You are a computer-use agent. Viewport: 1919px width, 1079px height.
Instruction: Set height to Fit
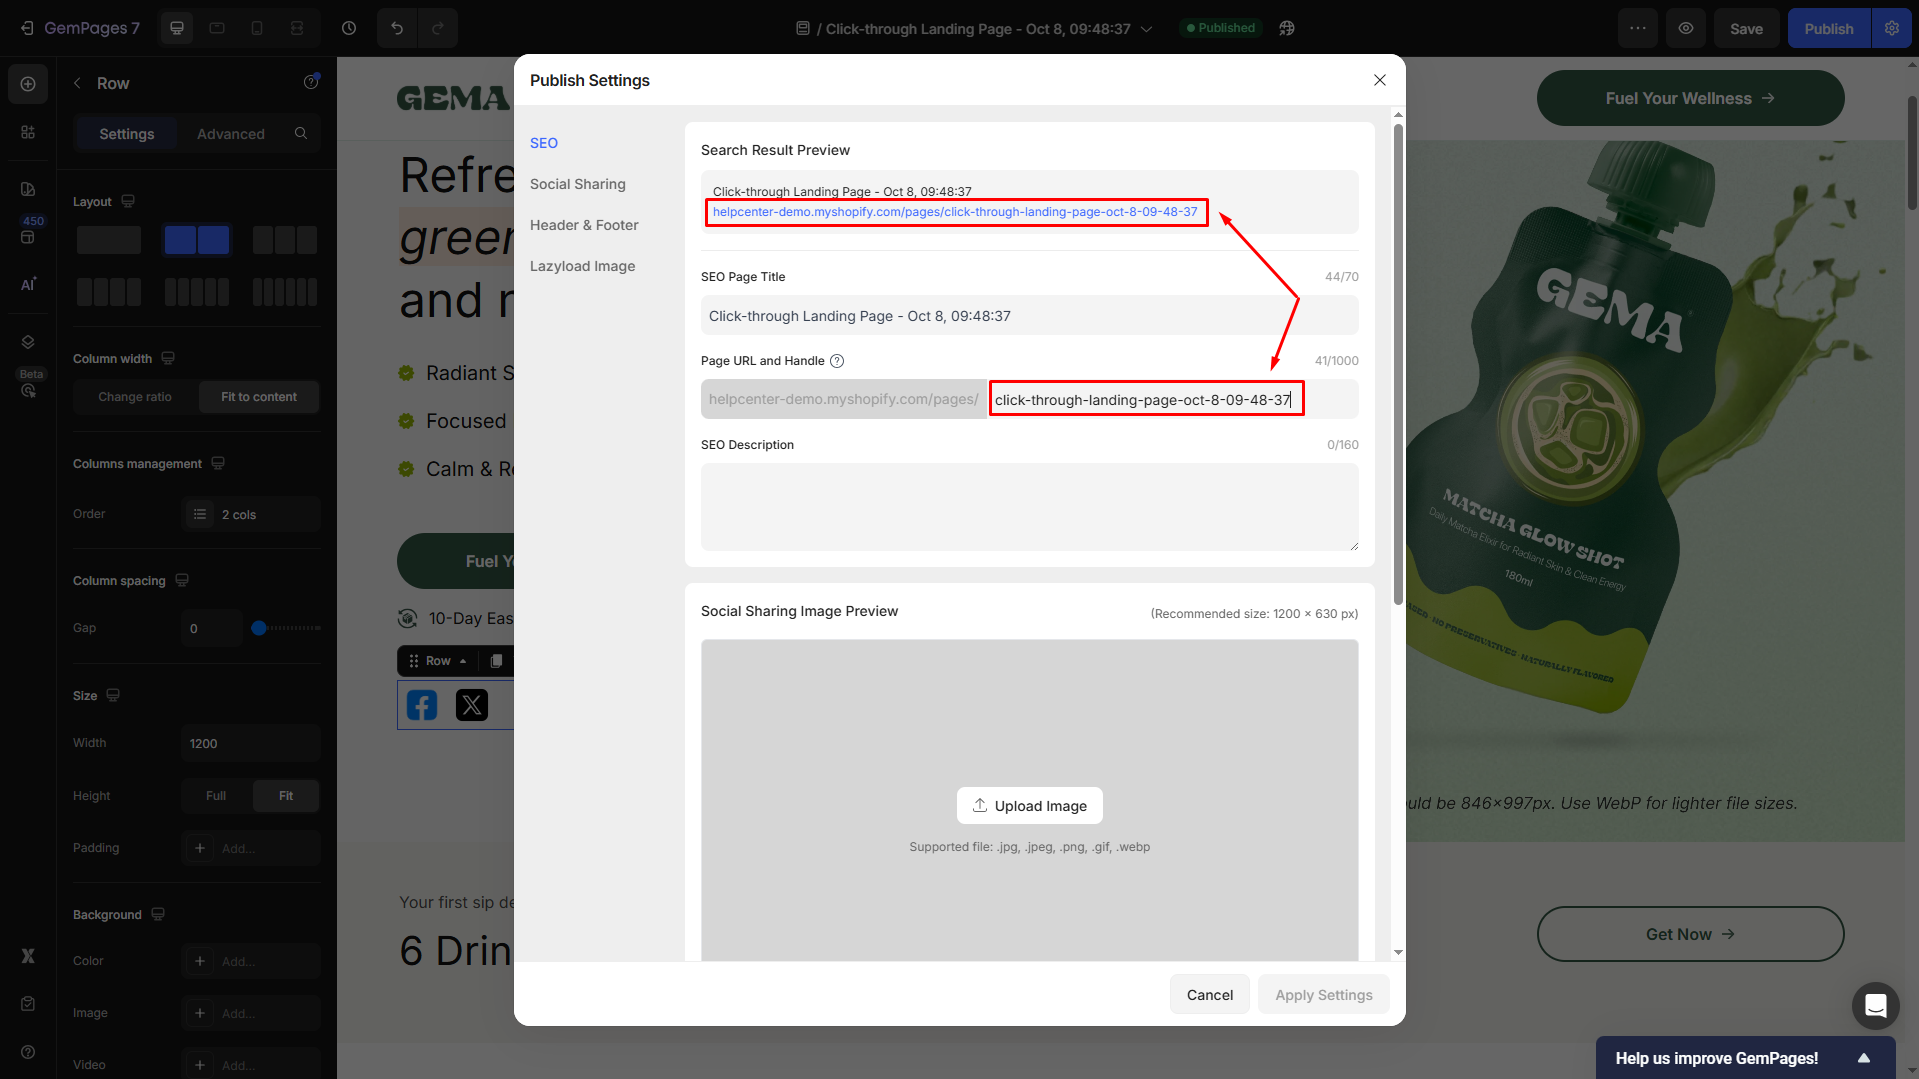point(286,796)
